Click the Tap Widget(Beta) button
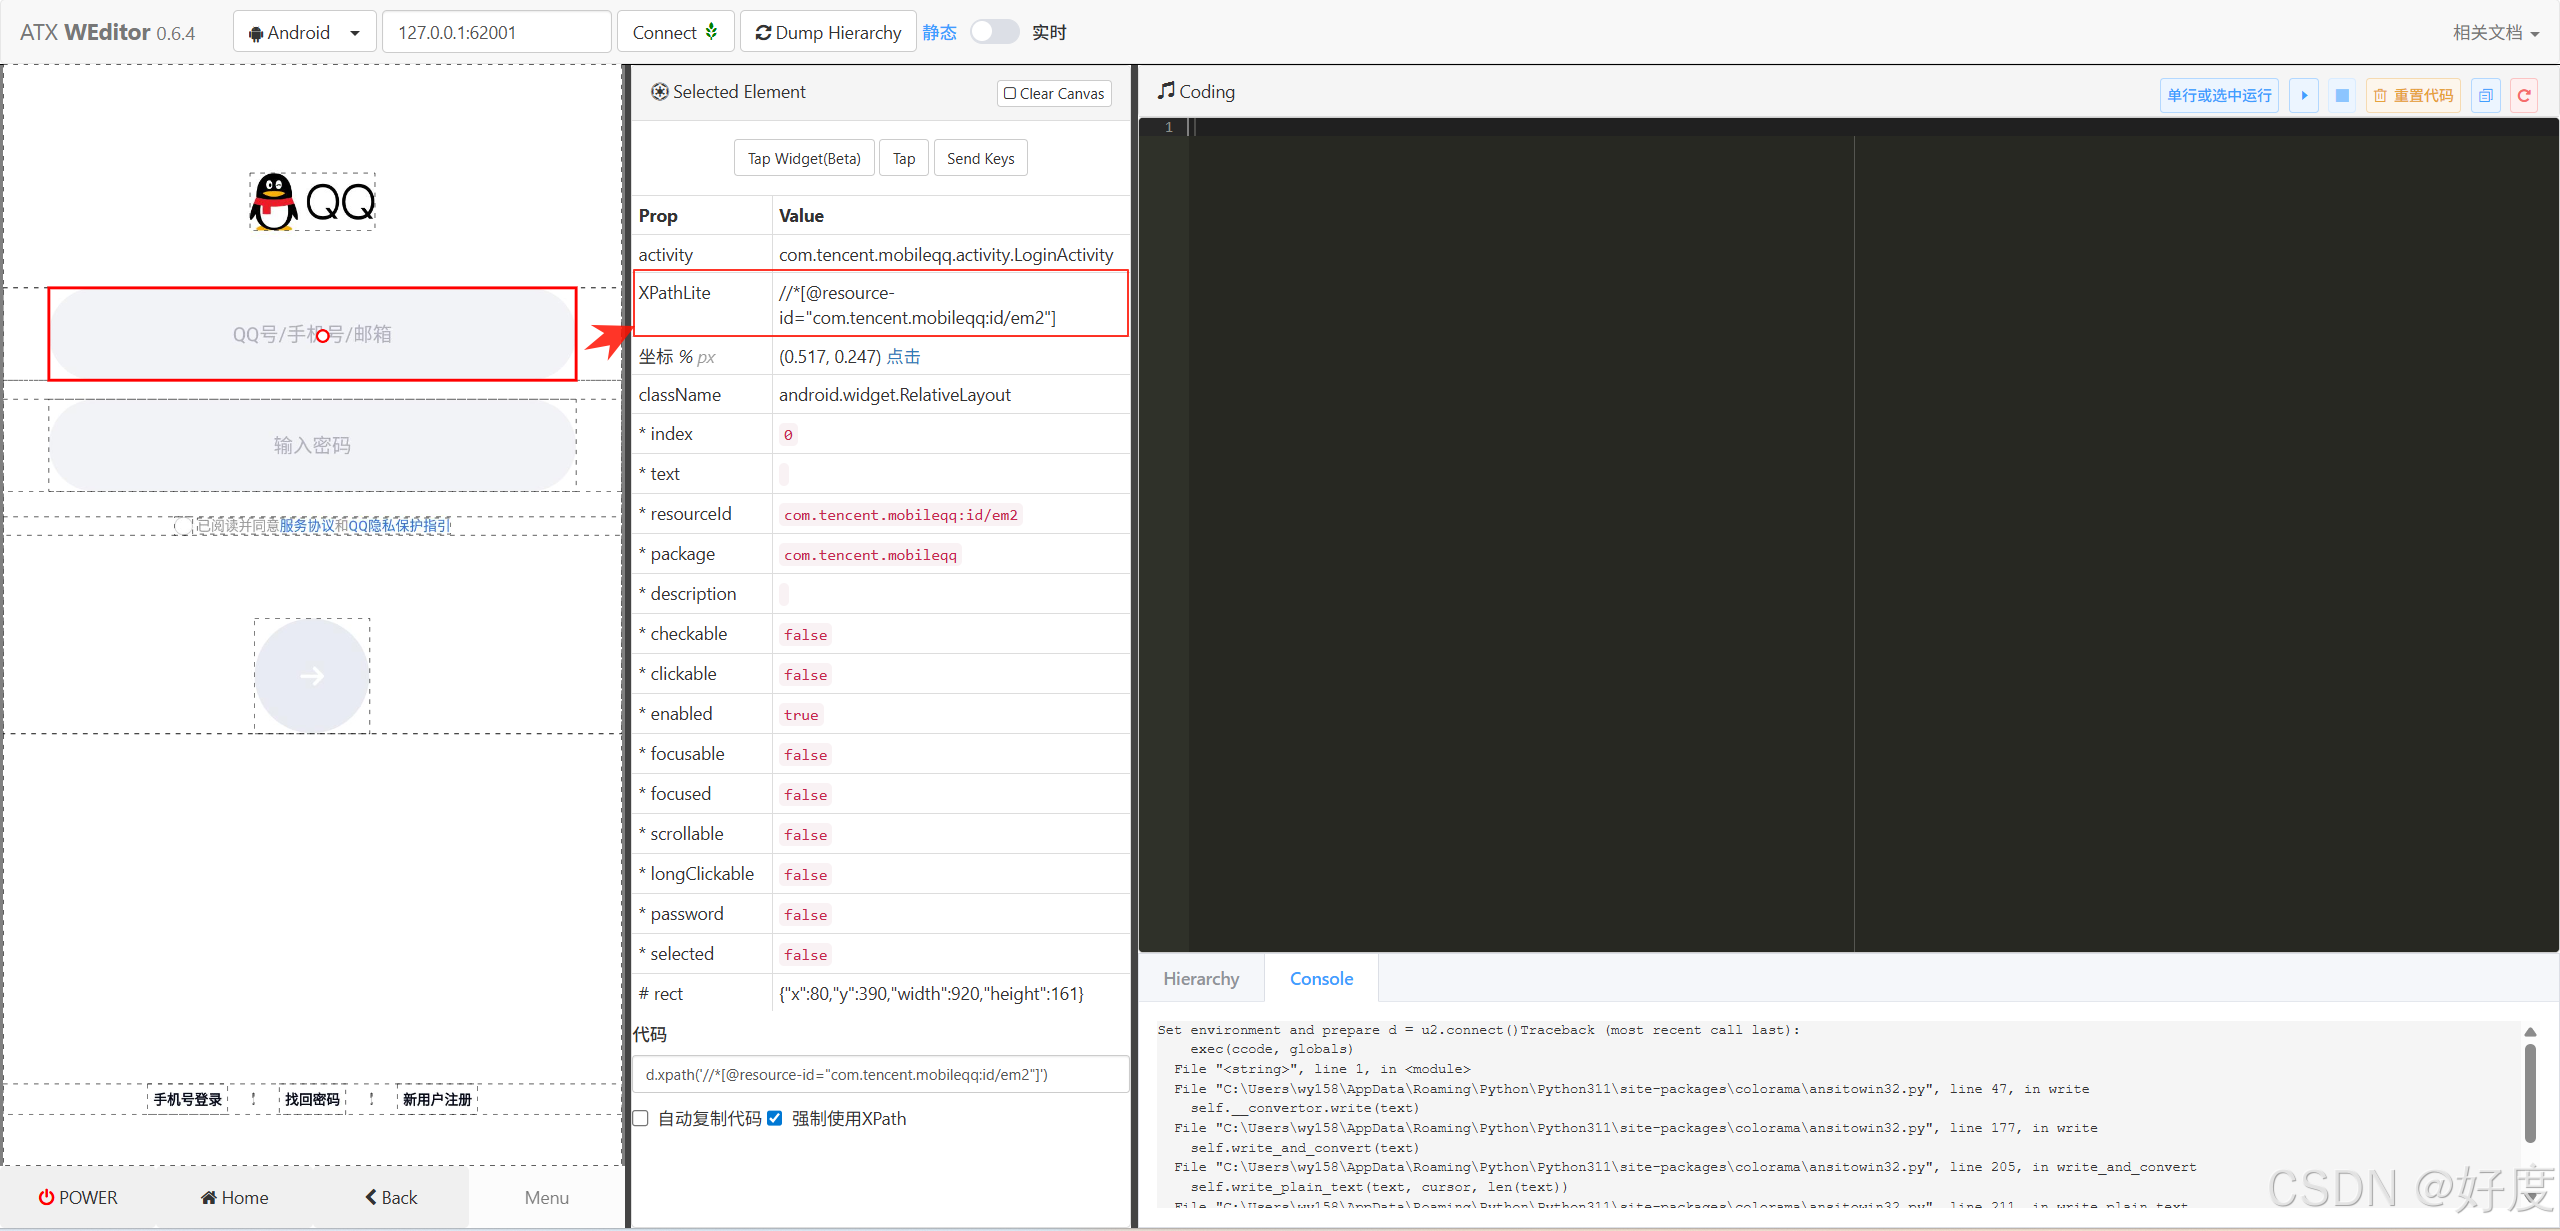The width and height of the screenshot is (2560, 1231). (x=803, y=158)
